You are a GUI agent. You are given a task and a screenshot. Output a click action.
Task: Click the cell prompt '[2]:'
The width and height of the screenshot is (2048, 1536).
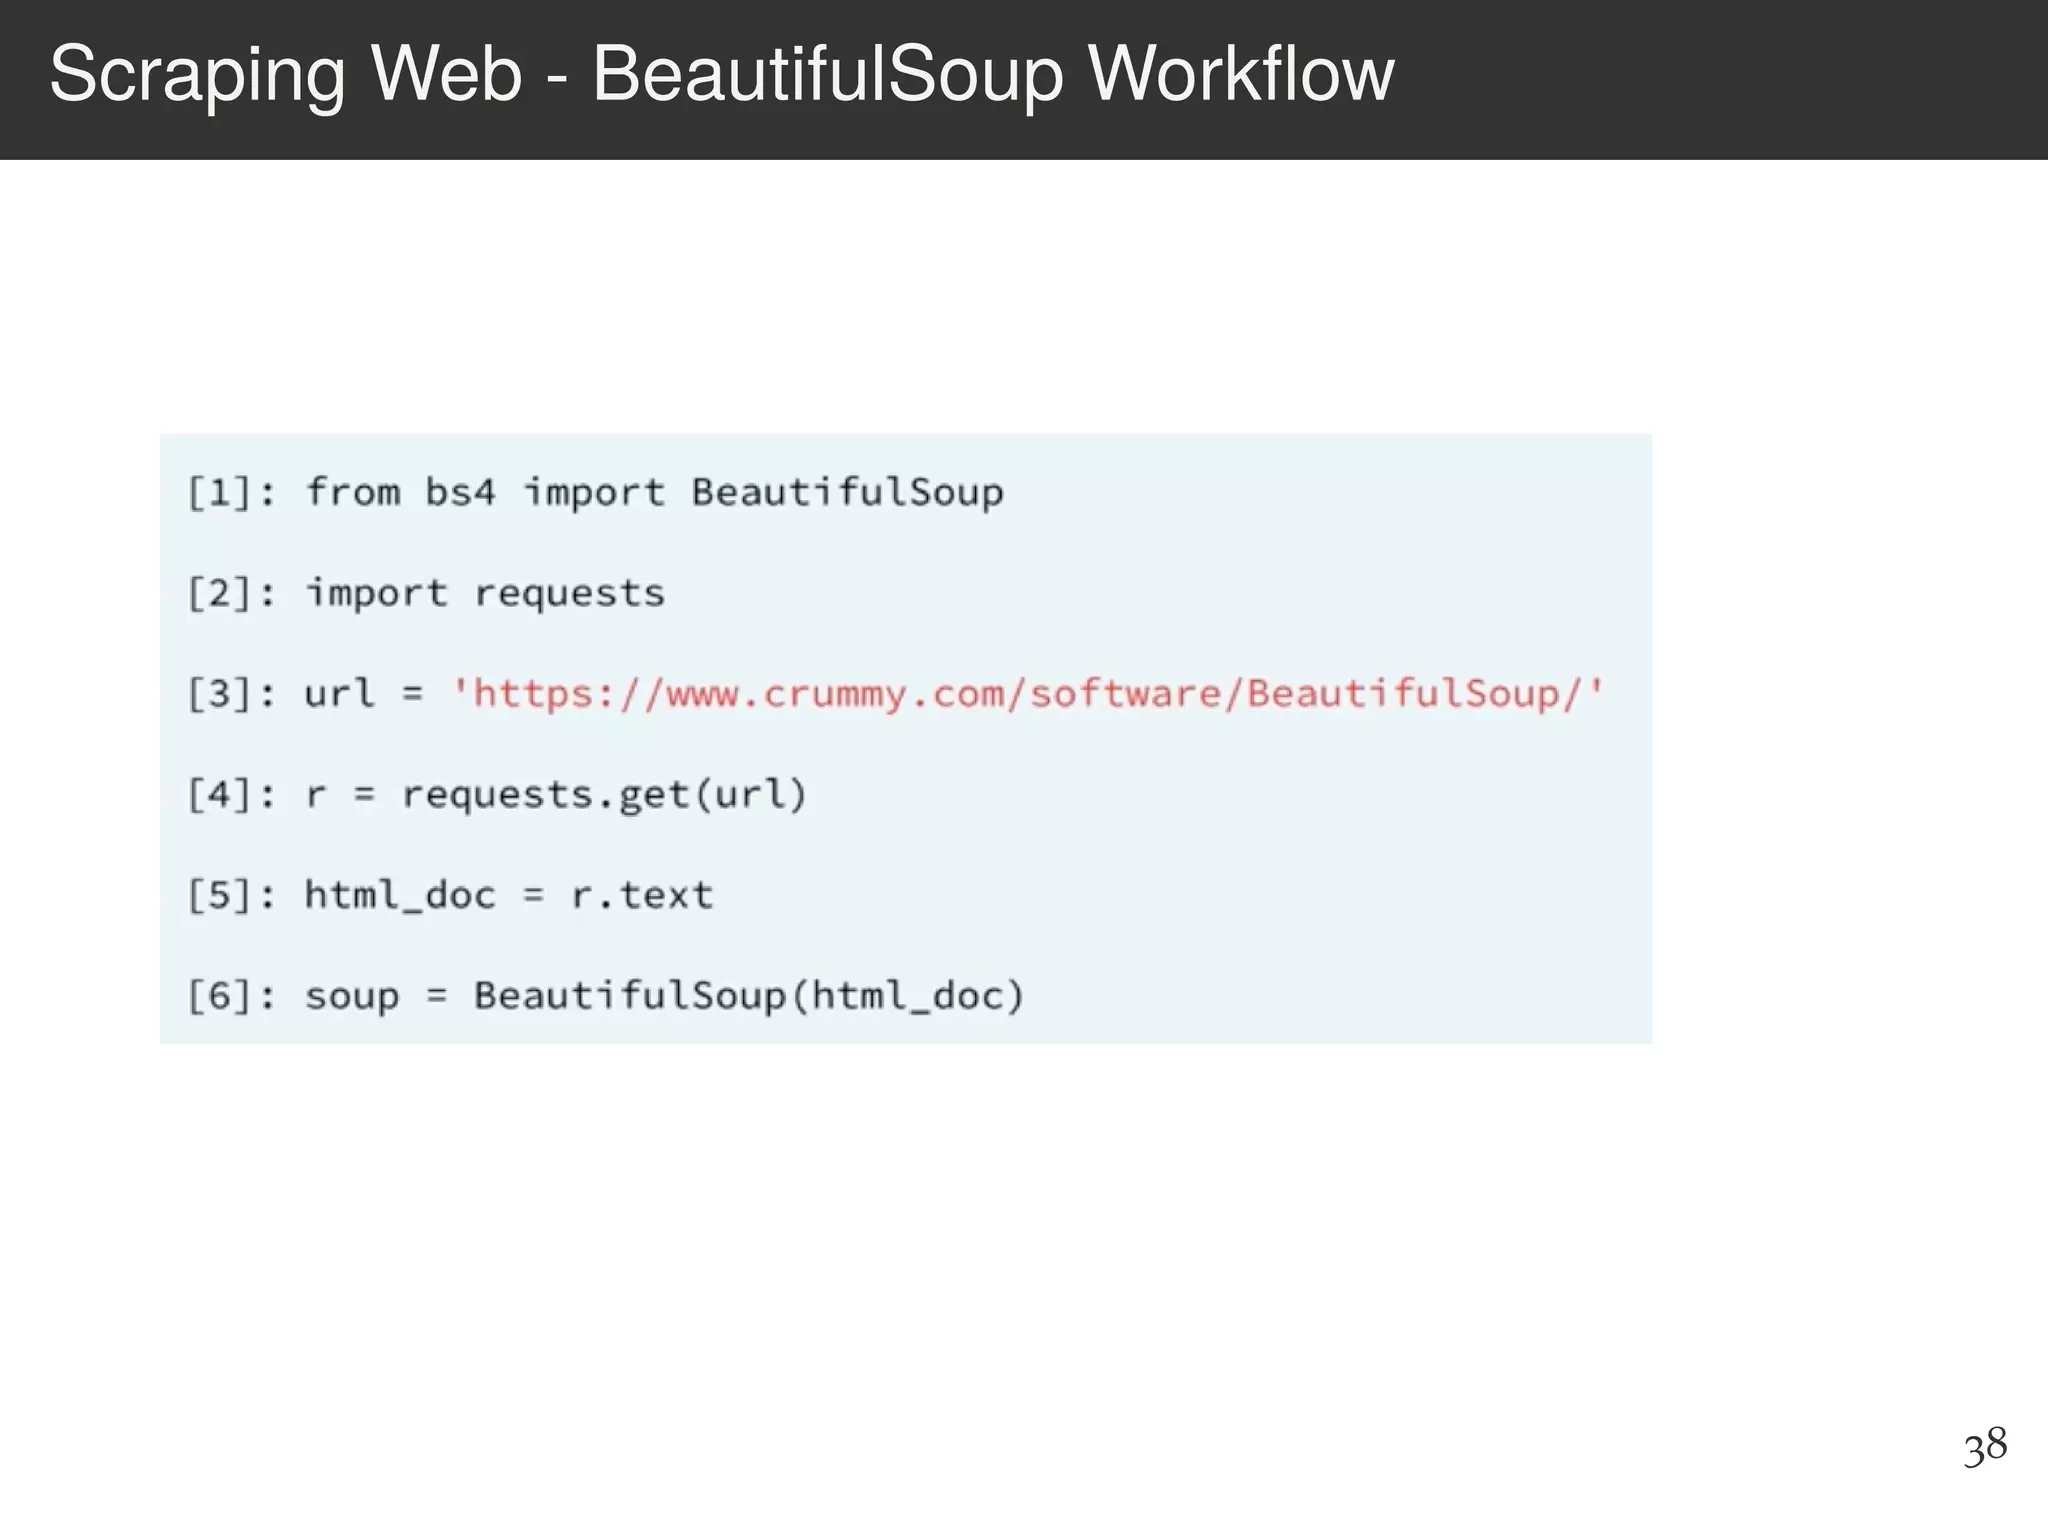click(x=231, y=593)
